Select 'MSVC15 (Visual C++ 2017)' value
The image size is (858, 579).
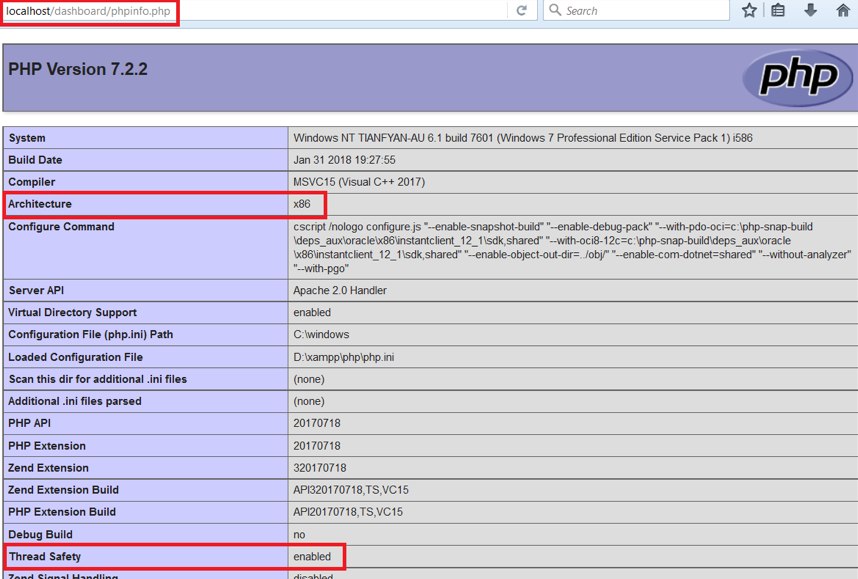tap(359, 182)
